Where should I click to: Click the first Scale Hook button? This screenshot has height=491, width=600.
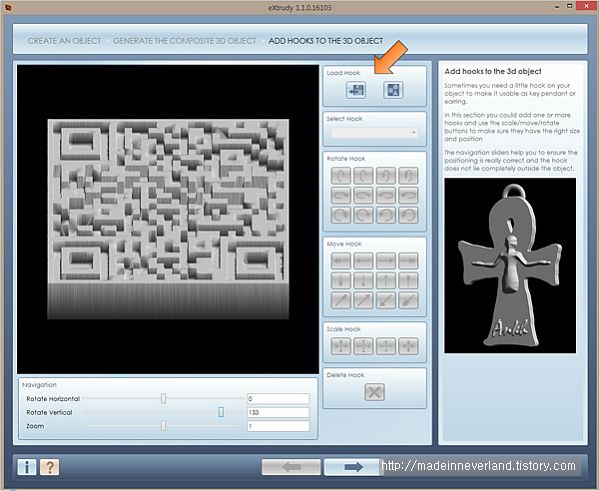341,346
